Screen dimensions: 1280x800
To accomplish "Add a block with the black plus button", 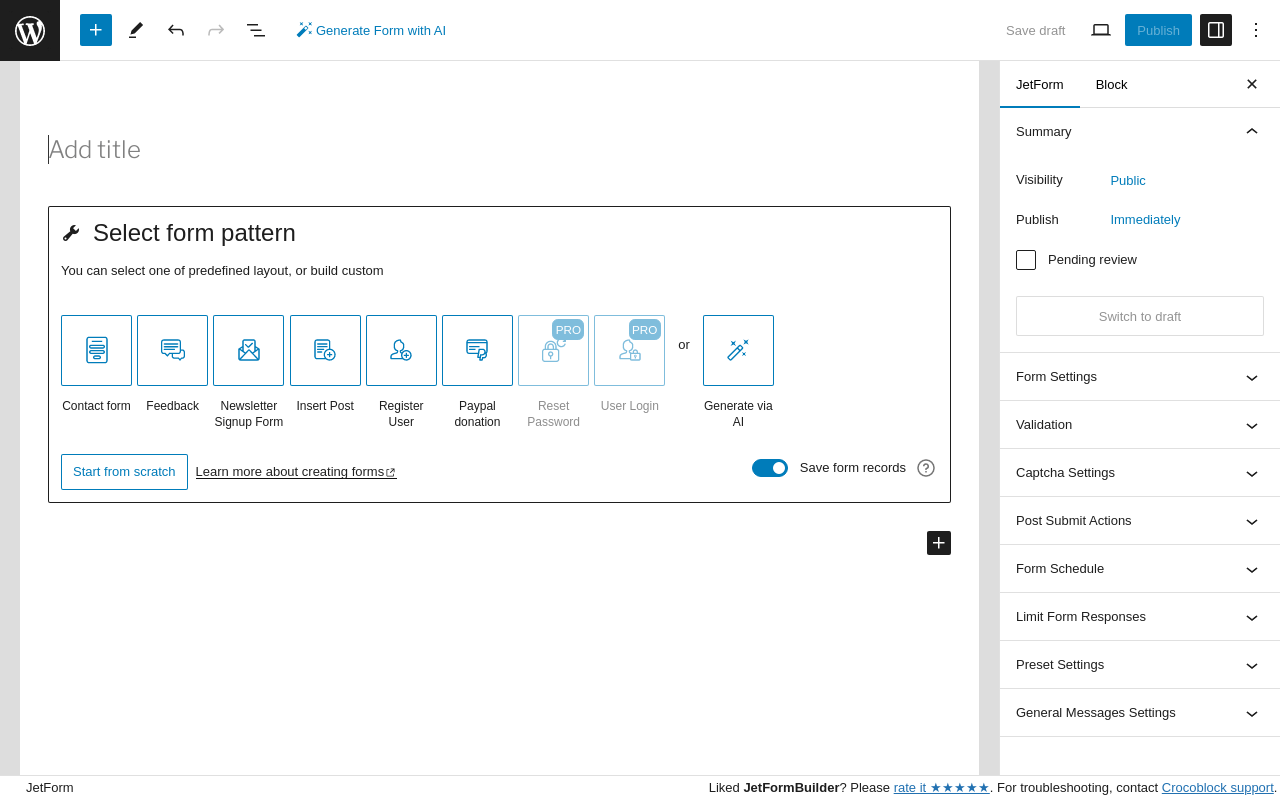I will (x=939, y=543).
